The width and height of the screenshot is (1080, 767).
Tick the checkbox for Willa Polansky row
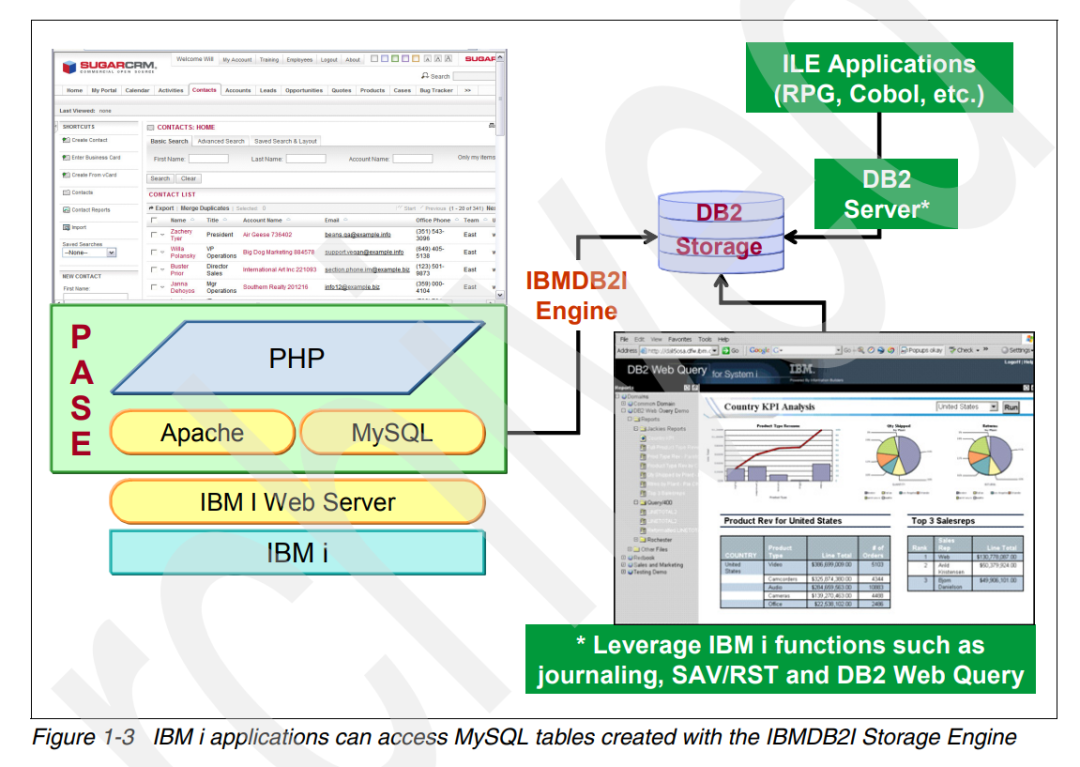[x=154, y=252]
